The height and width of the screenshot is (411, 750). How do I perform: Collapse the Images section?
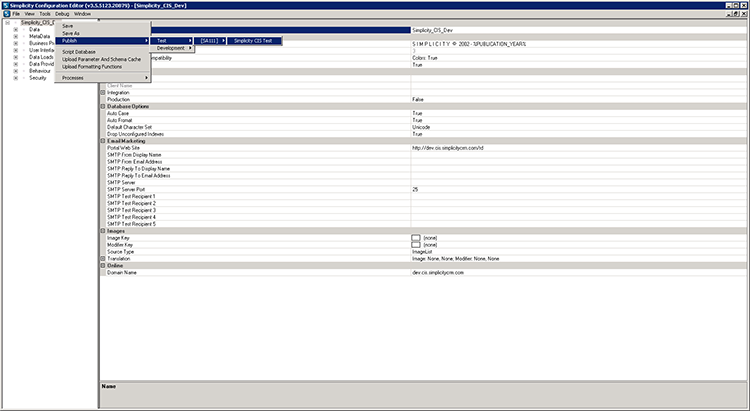point(103,231)
